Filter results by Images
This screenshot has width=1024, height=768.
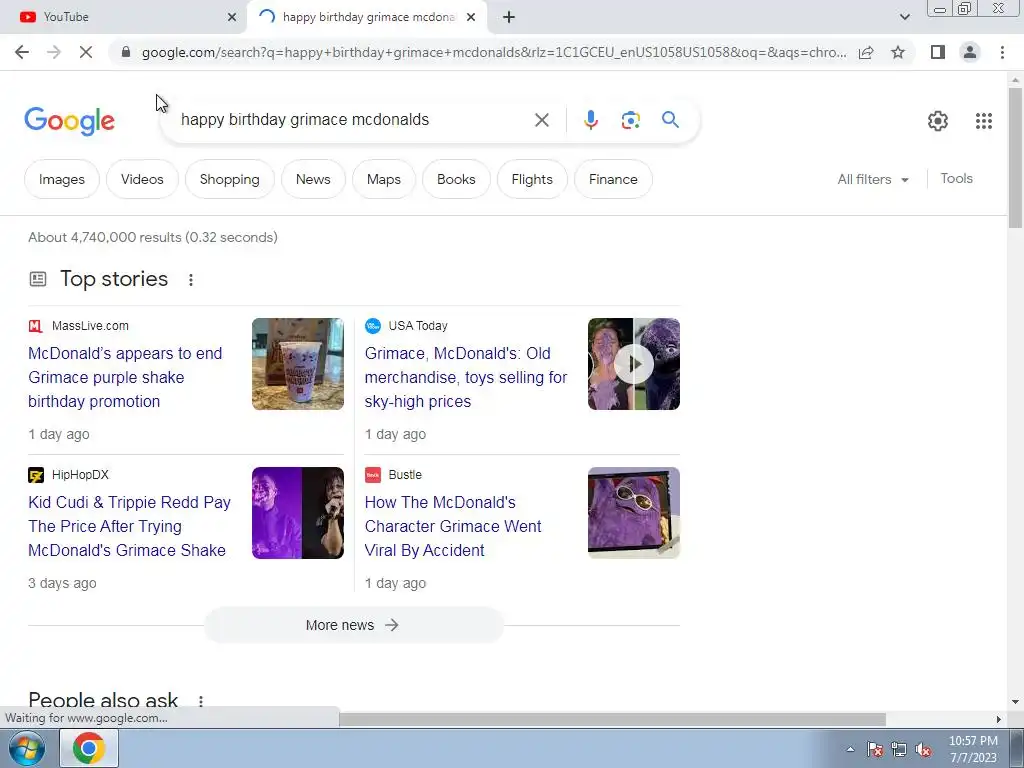click(x=61, y=179)
